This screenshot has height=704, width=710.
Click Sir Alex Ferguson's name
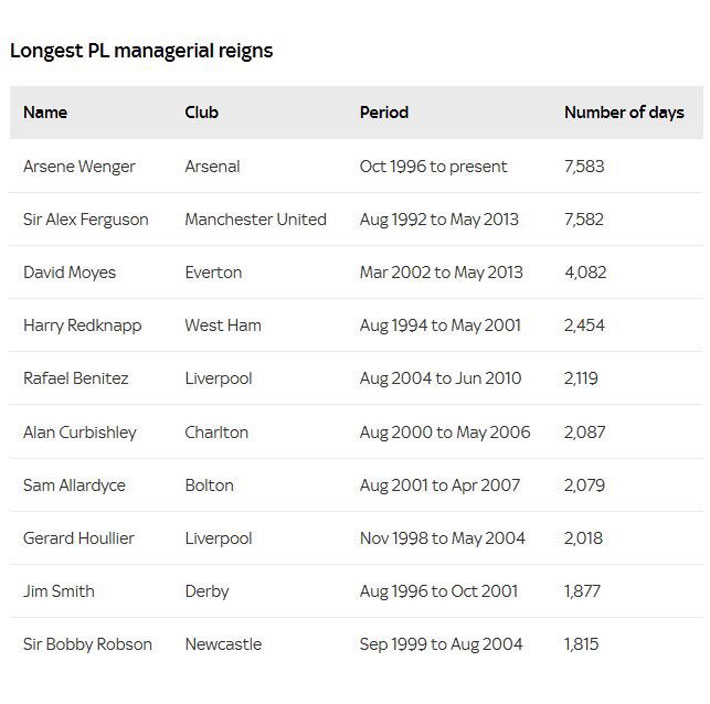(x=86, y=219)
